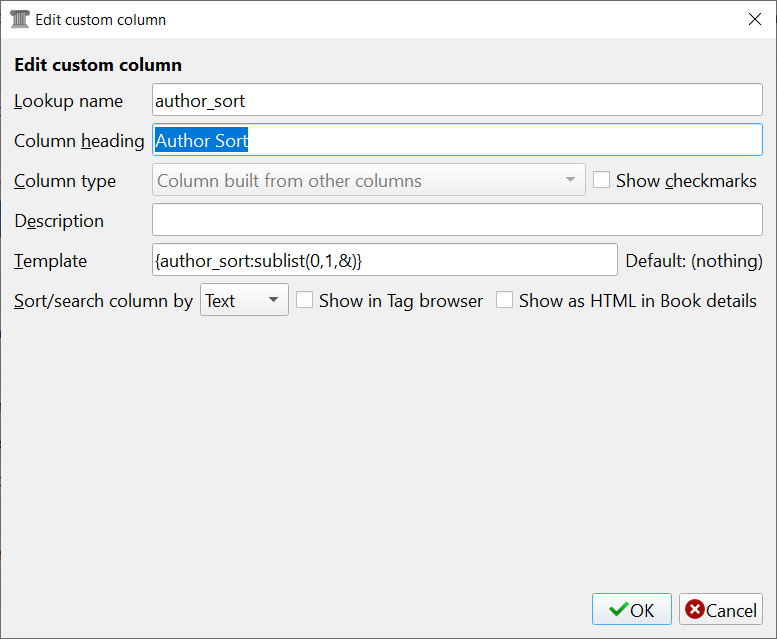Close the Edit custom column window
The image size is (777, 639).
point(754,19)
